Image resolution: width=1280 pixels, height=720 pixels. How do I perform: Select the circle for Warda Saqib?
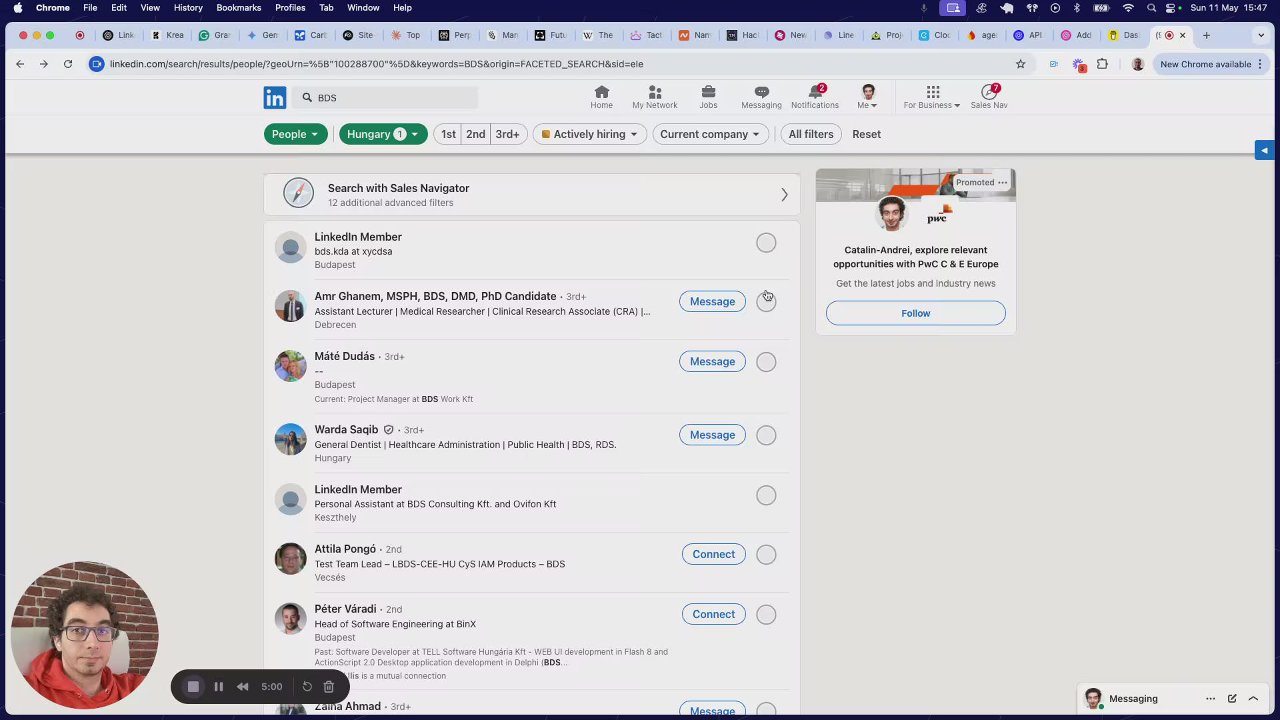pos(766,435)
